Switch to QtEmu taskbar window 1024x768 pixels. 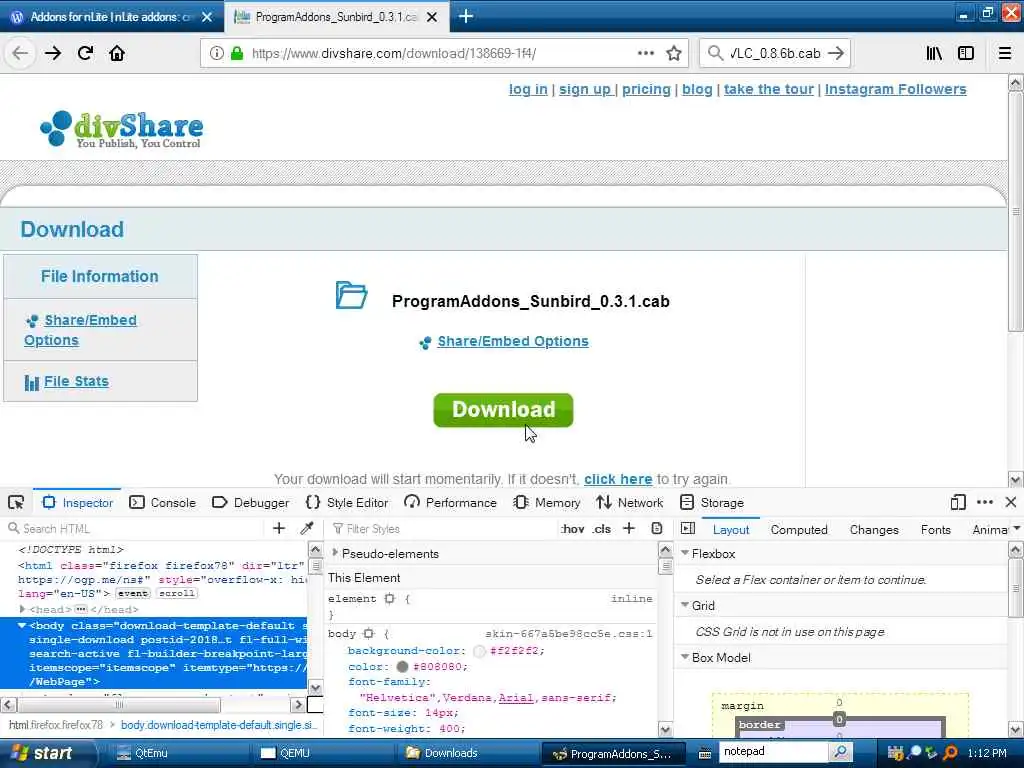coord(176,754)
